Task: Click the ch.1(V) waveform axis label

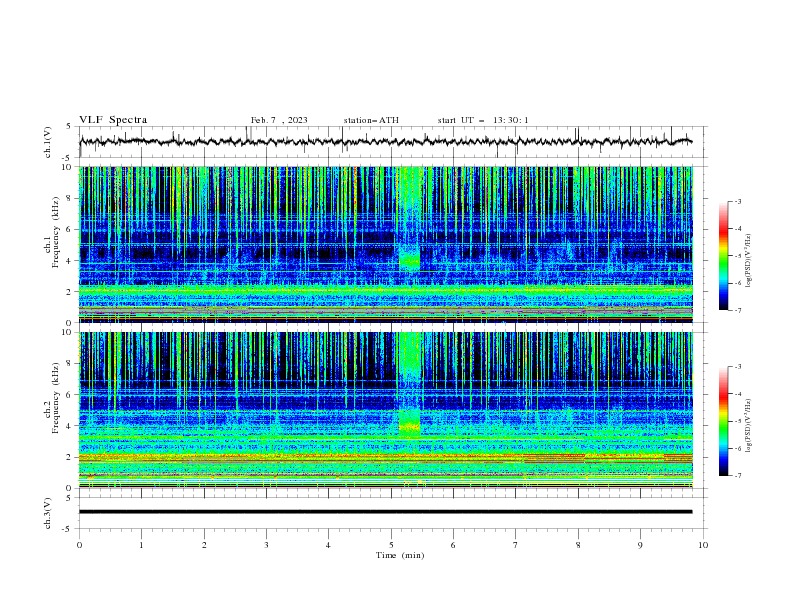Action: coord(48,142)
